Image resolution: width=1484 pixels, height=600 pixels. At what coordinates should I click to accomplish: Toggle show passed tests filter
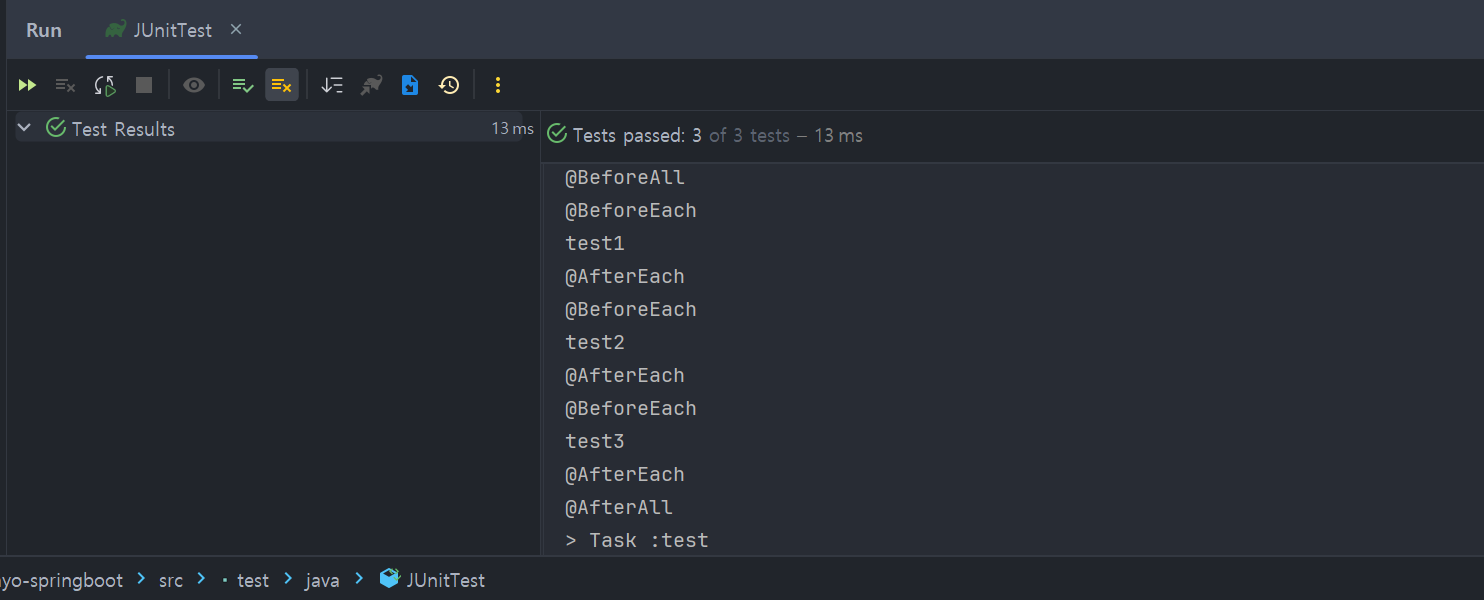click(x=242, y=85)
